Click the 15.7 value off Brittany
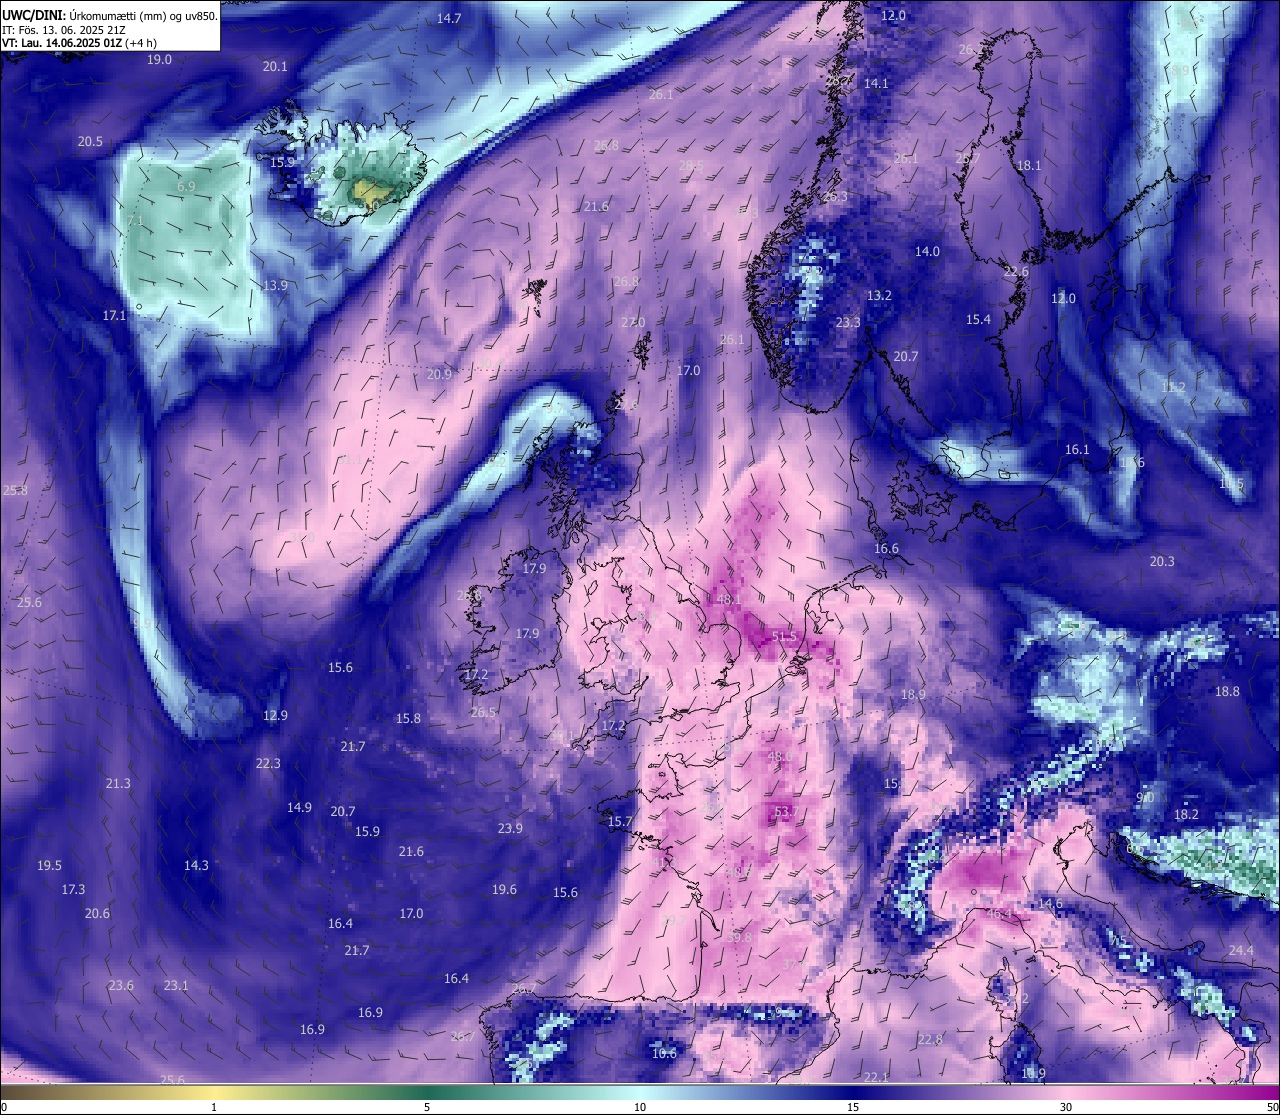This screenshot has width=1280, height=1115. click(x=620, y=823)
